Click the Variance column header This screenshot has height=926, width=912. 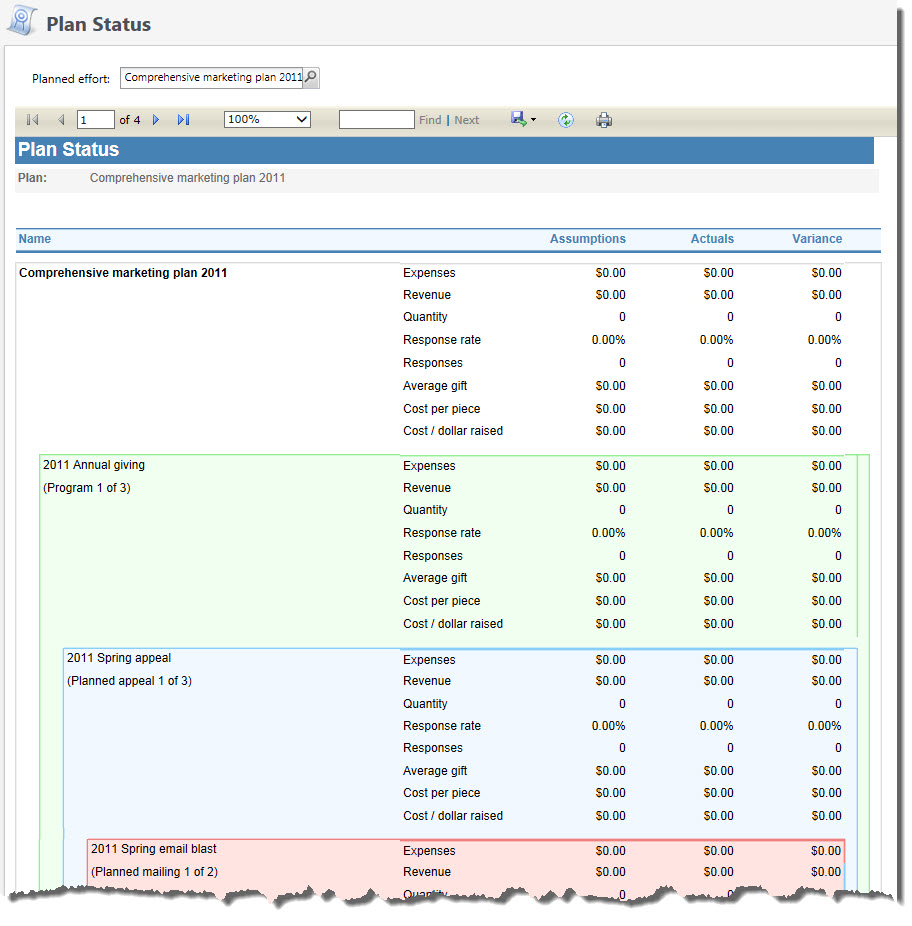point(817,239)
